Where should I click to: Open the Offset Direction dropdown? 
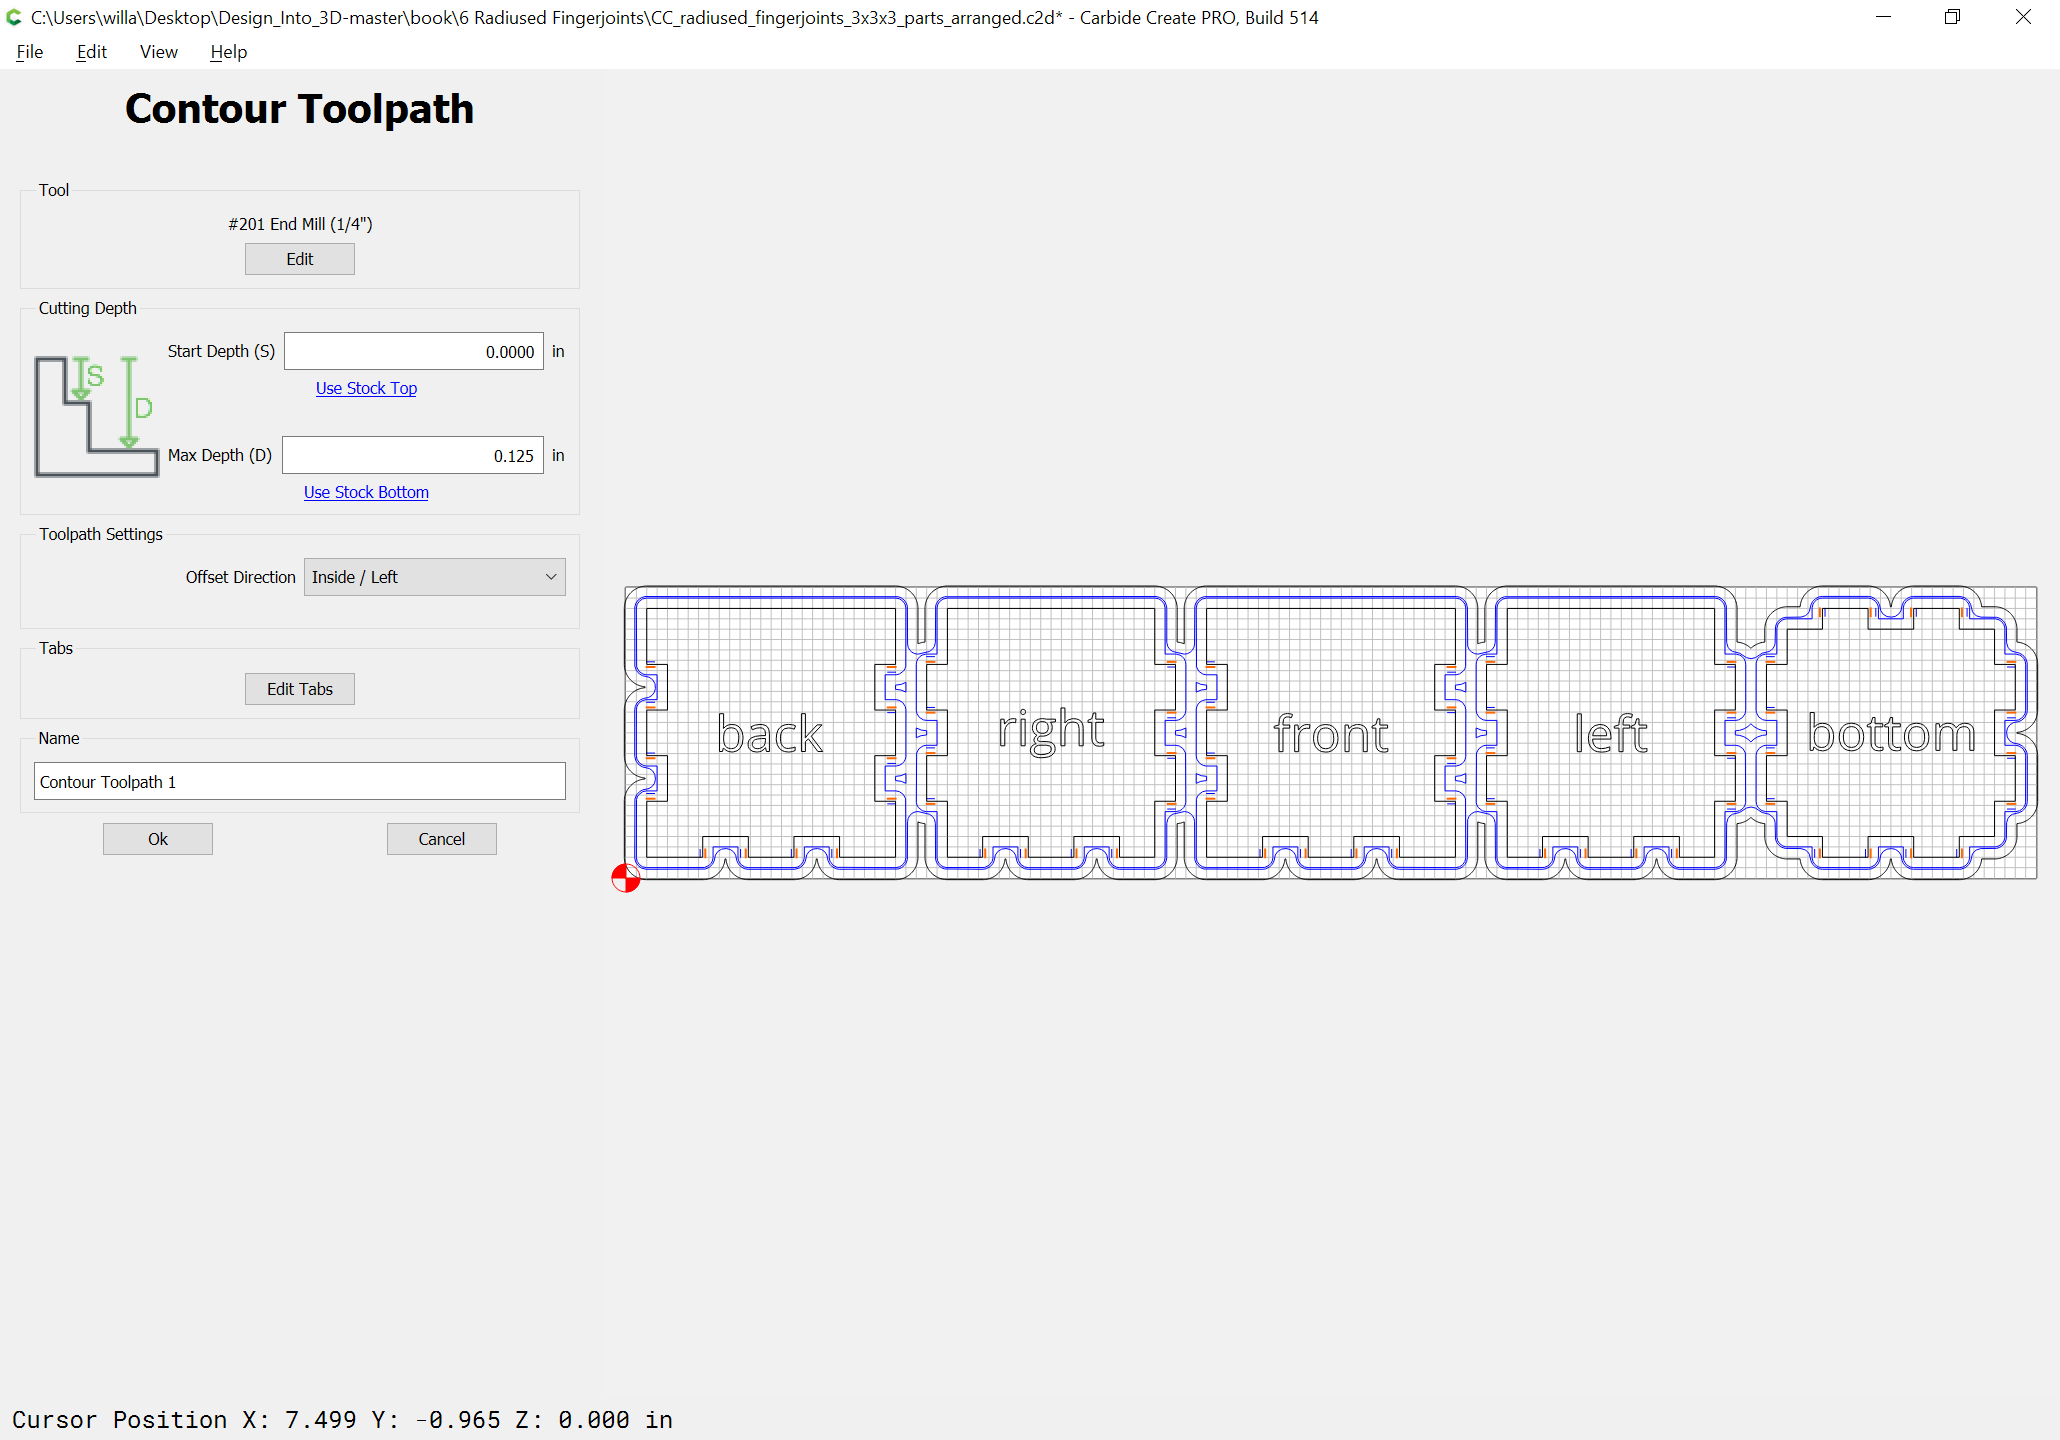coord(435,577)
